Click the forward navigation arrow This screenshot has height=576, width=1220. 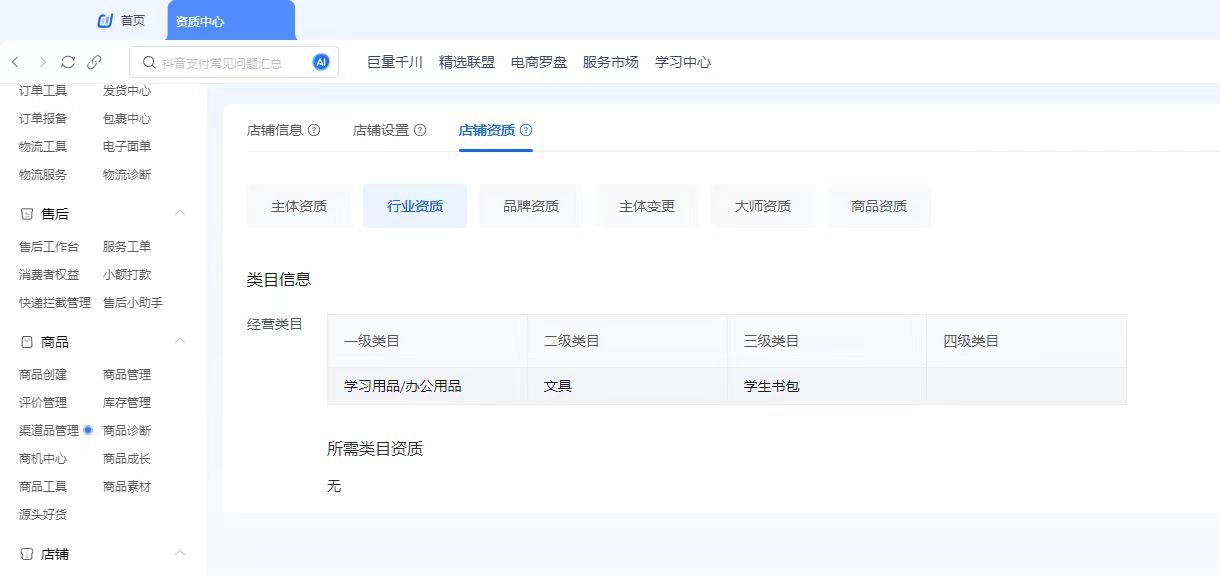click(42, 62)
